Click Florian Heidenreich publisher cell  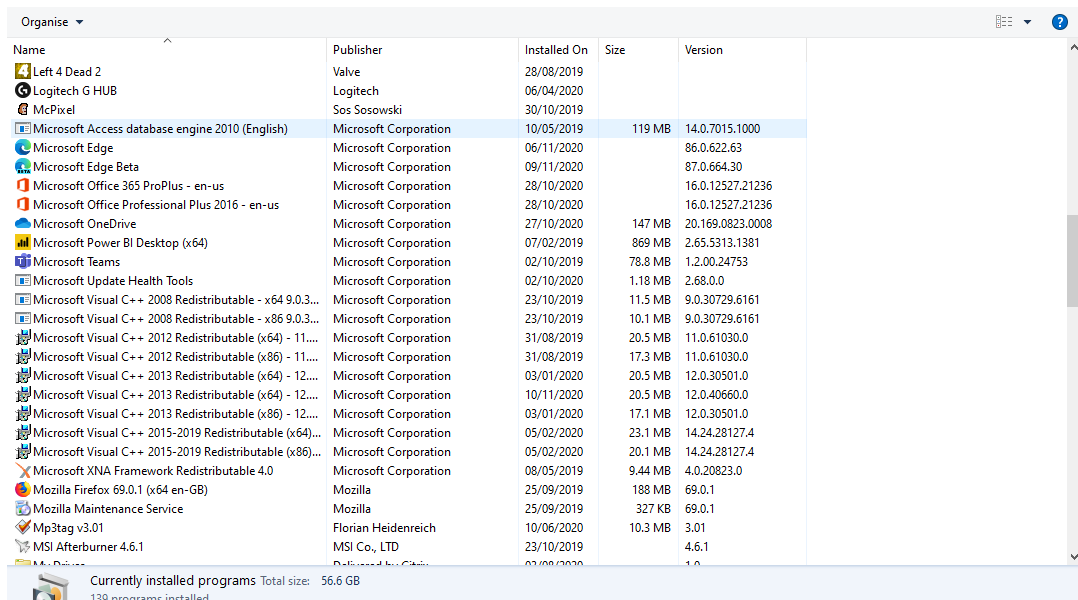pyautogui.click(x=384, y=528)
